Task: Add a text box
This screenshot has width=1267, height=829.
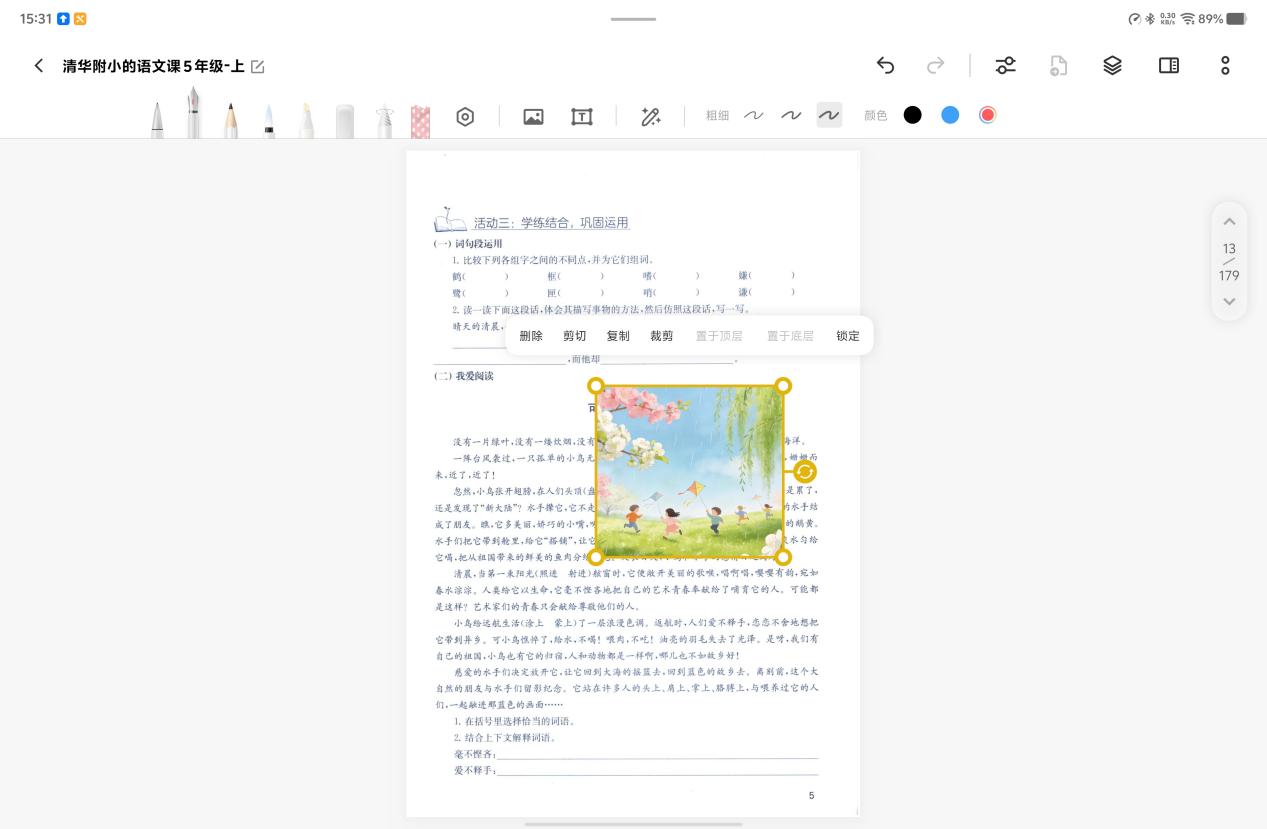Action: [581, 117]
